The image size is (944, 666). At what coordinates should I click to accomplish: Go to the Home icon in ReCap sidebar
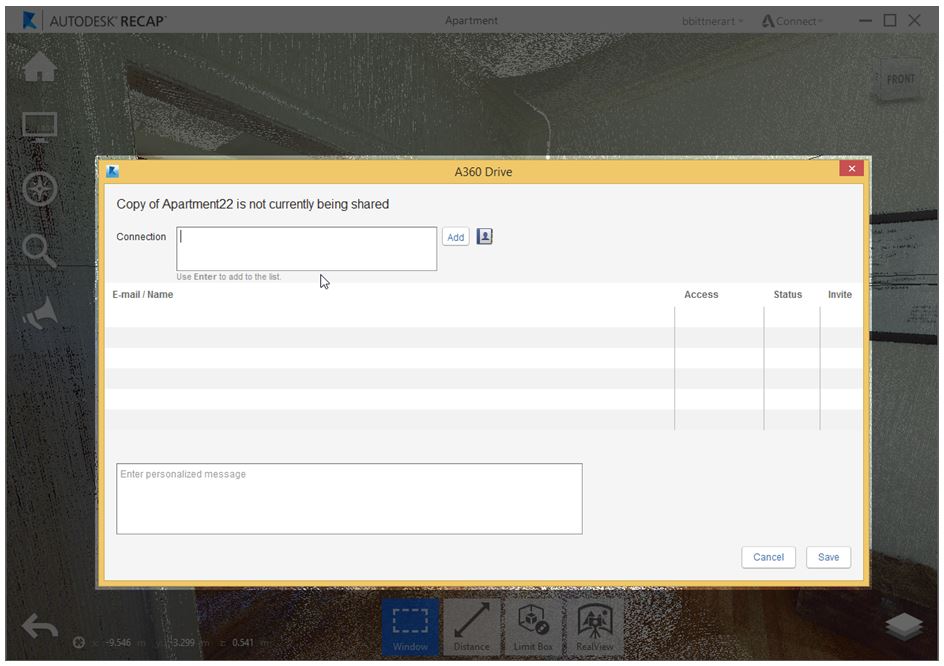[40, 66]
